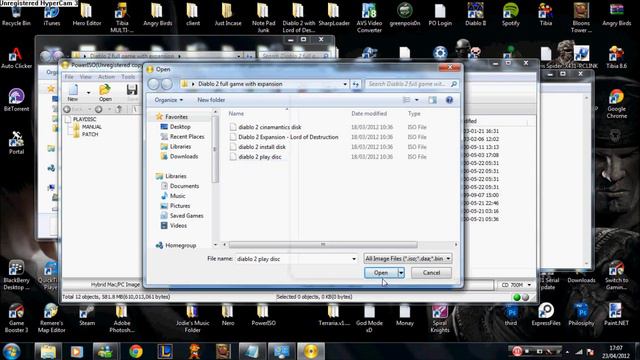Select the 'diablo 2 install disk' file
Viewport: 640px width, 360px height.
pos(262,147)
